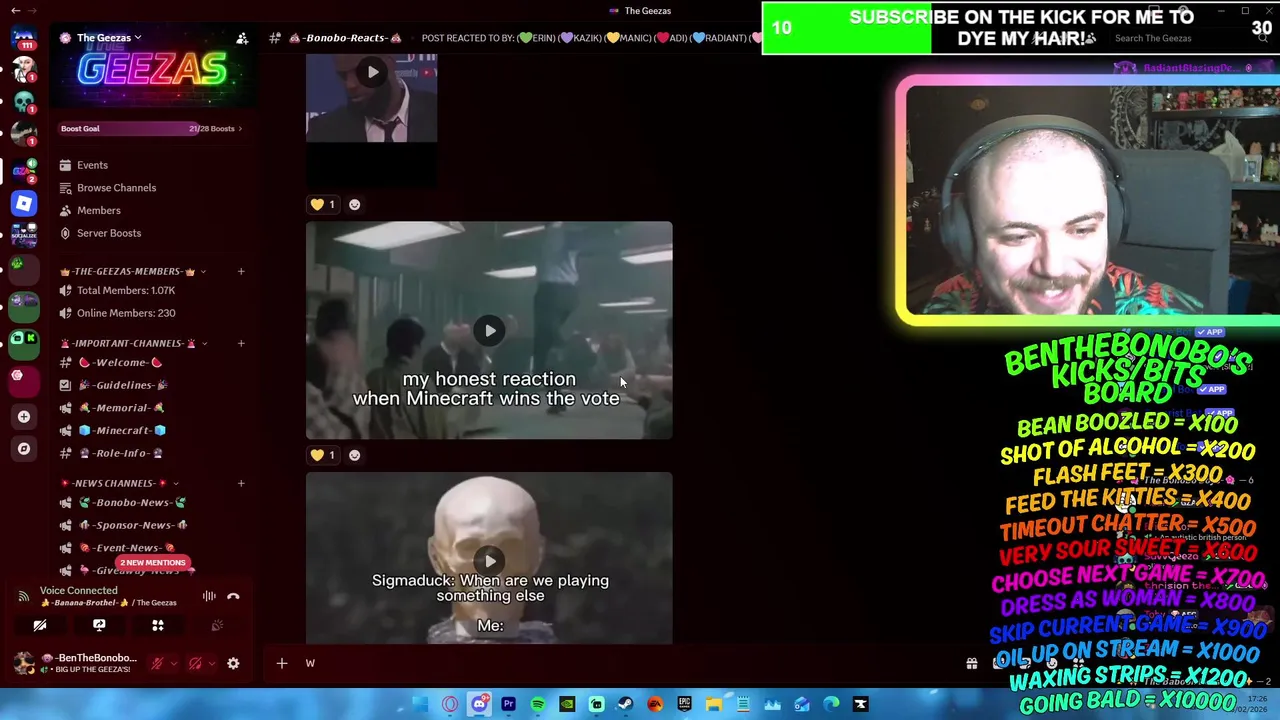Open the discover compass icon in sidebar
The image size is (1280, 720).
tap(24, 448)
